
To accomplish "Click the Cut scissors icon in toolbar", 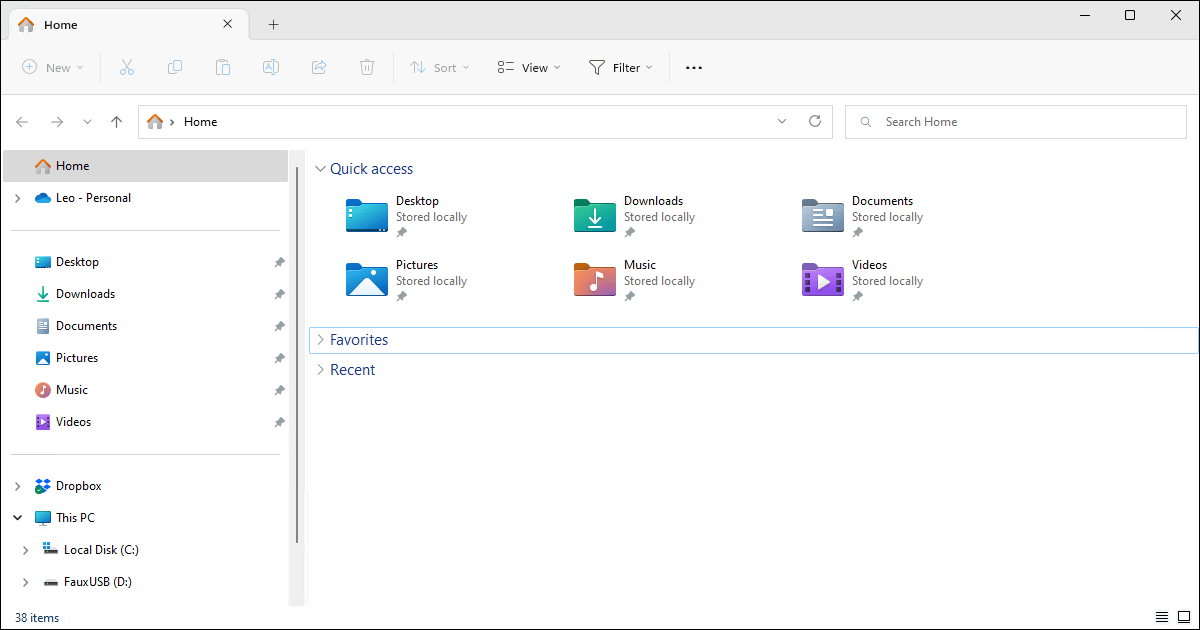I will (x=127, y=67).
